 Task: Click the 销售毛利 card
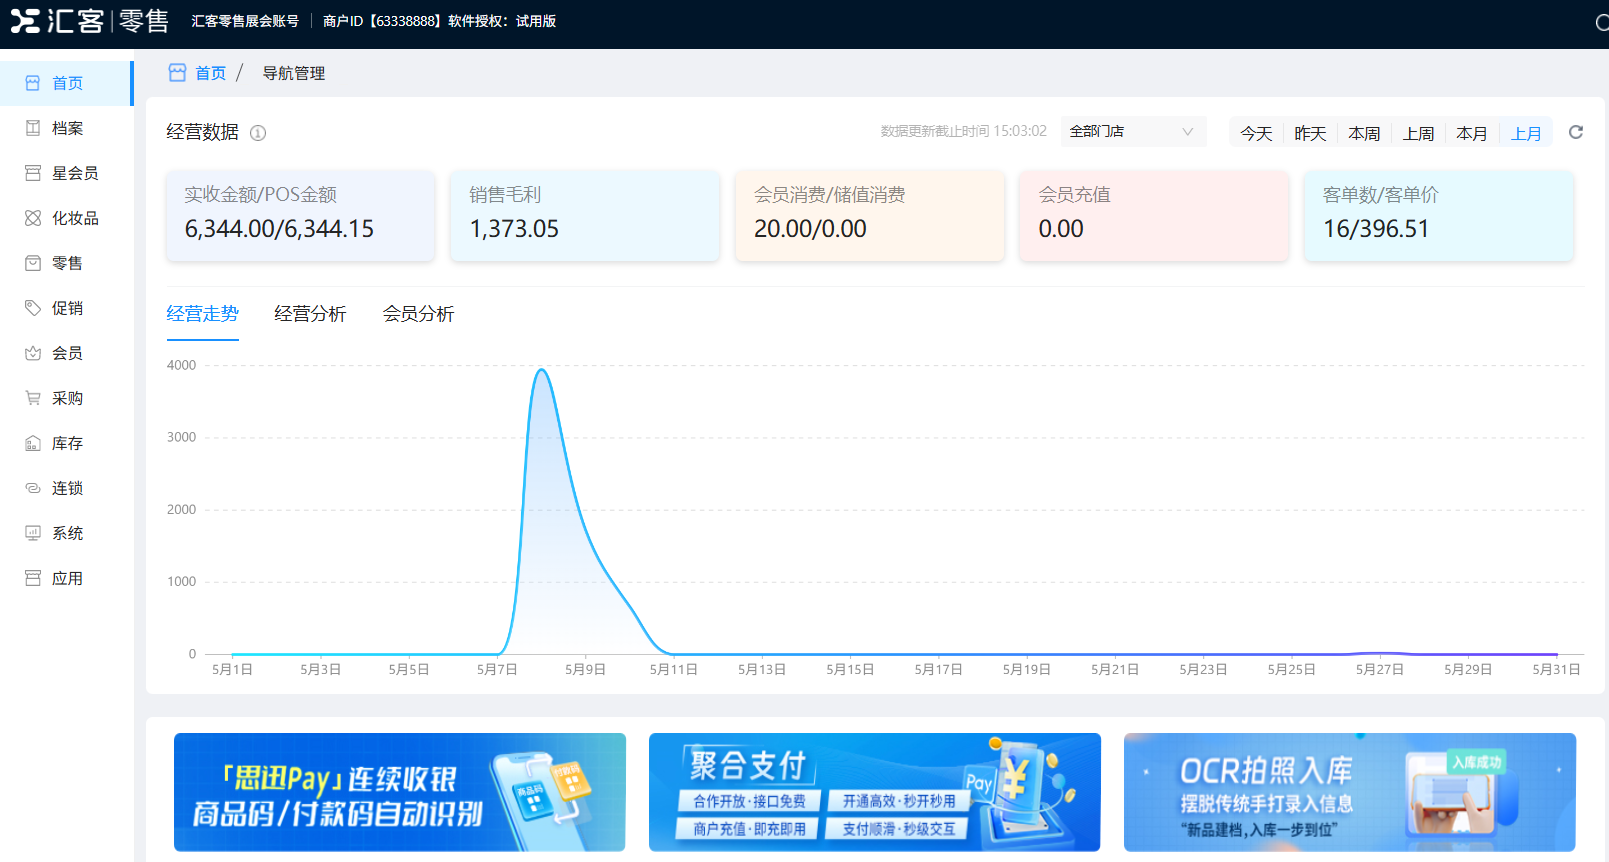pyautogui.click(x=585, y=216)
